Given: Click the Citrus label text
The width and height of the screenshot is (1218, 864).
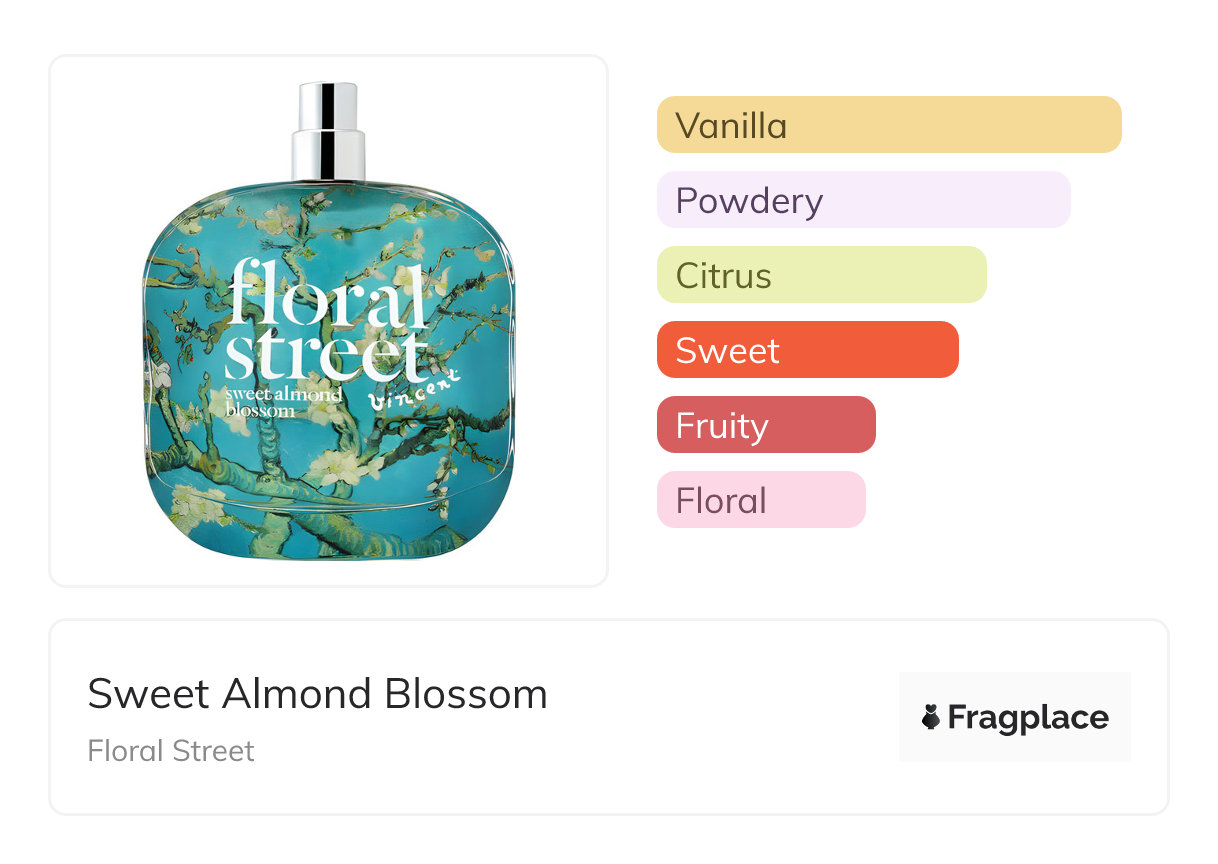Looking at the screenshot, I should pyautogui.click(x=723, y=276).
